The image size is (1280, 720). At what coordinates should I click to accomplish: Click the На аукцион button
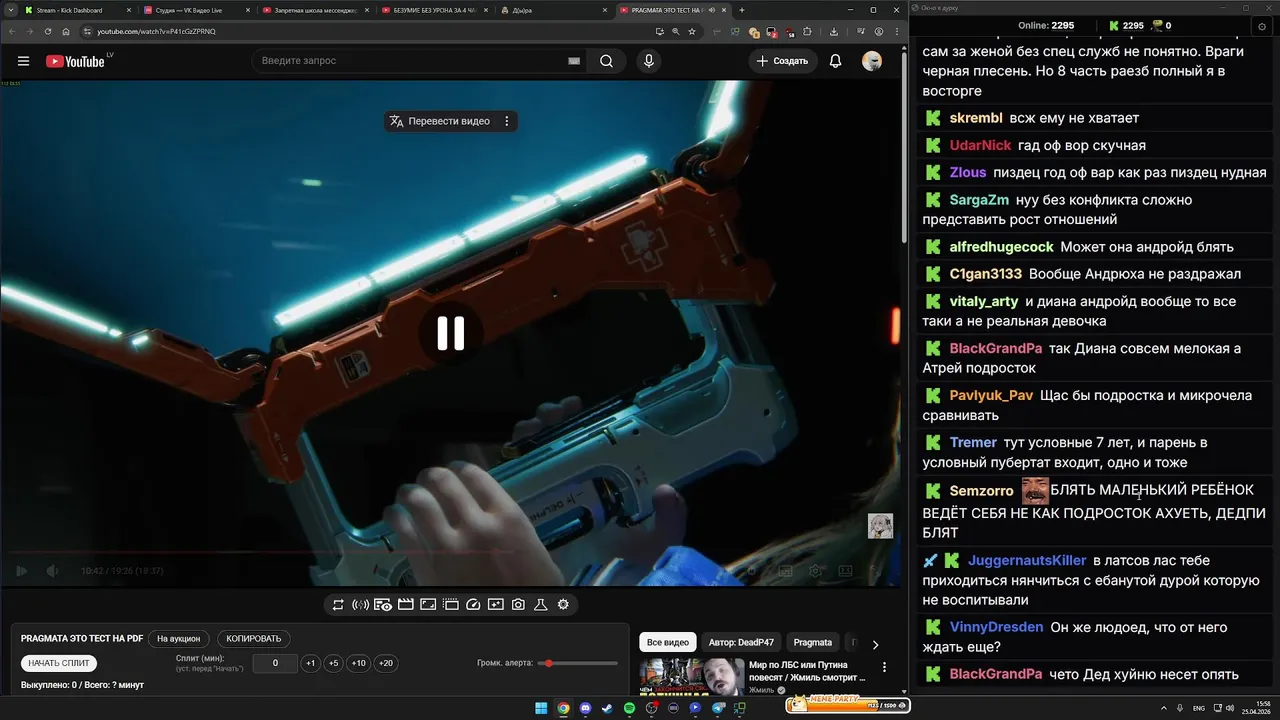(179, 638)
